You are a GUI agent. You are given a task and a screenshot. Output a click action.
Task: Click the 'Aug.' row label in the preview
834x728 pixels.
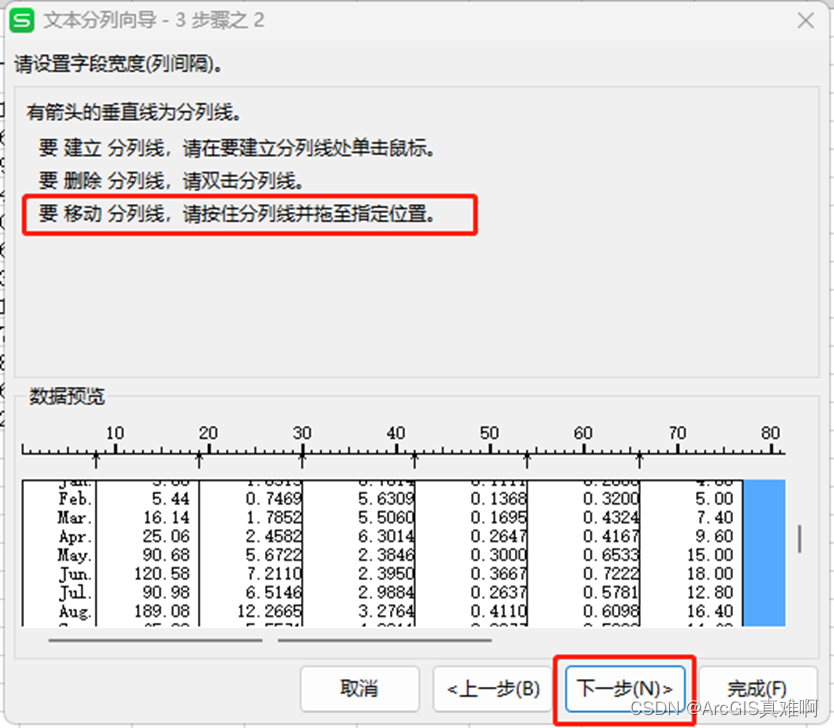click(x=75, y=612)
